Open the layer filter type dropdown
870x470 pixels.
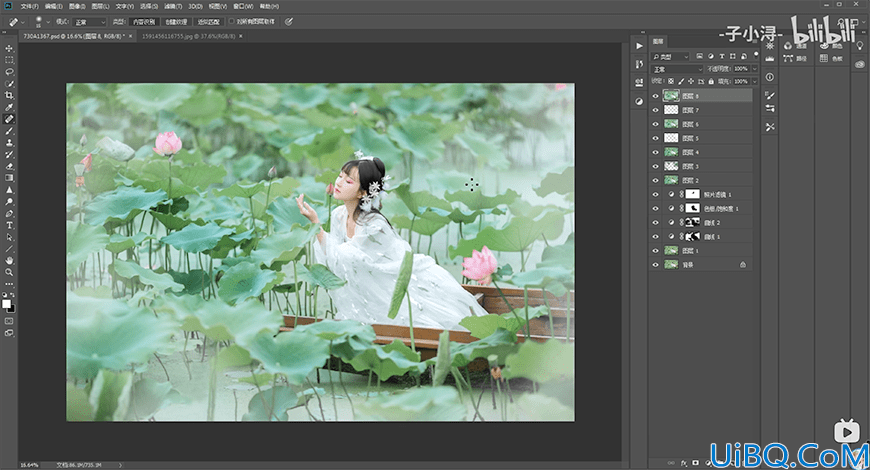(670, 57)
